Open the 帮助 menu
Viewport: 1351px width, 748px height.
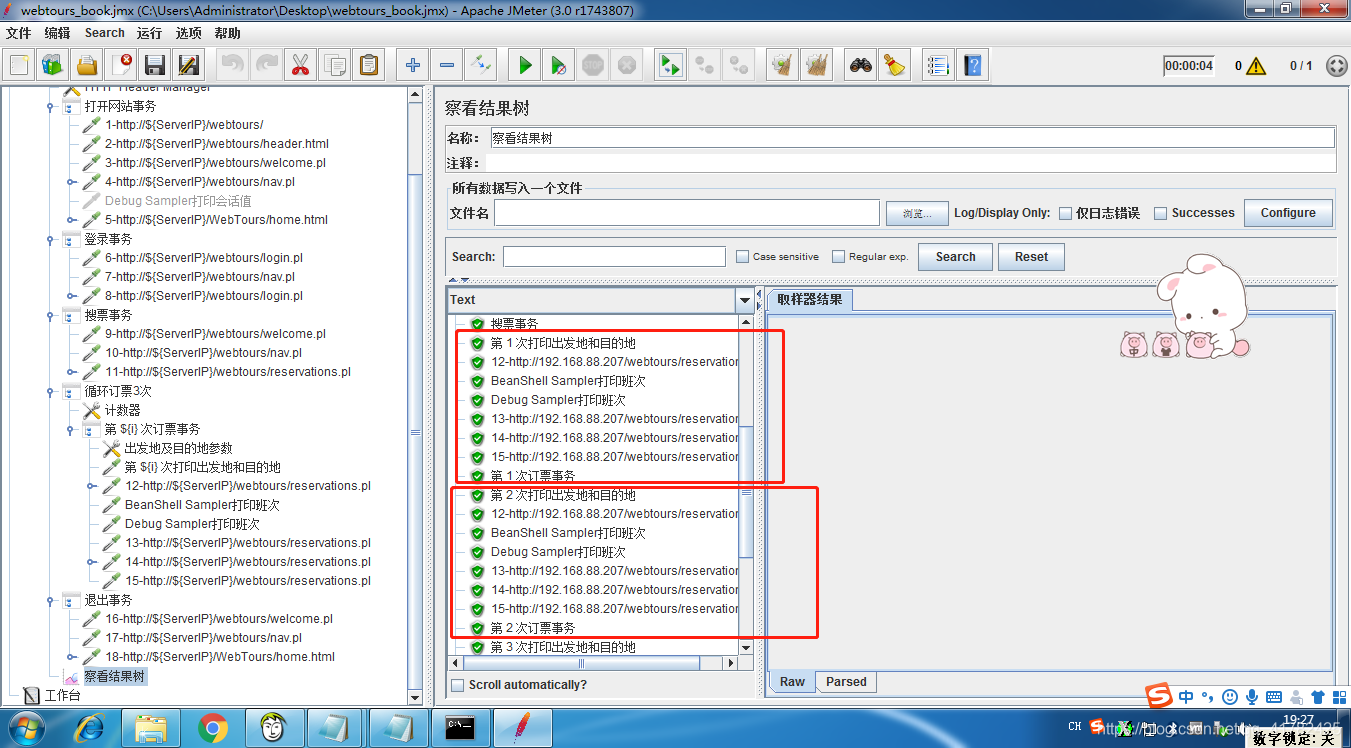(x=227, y=33)
